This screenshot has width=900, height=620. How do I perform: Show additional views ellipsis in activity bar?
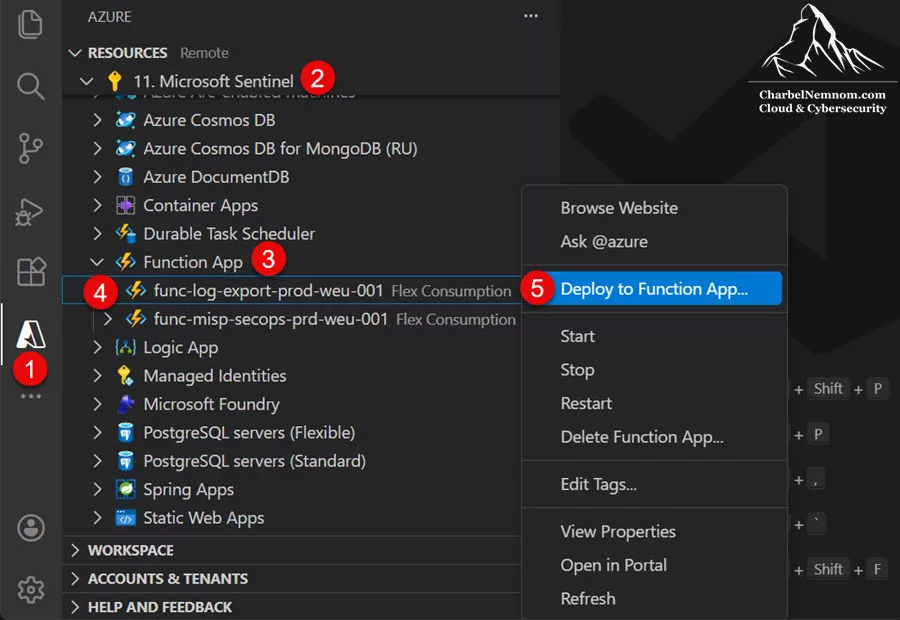tap(31, 396)
